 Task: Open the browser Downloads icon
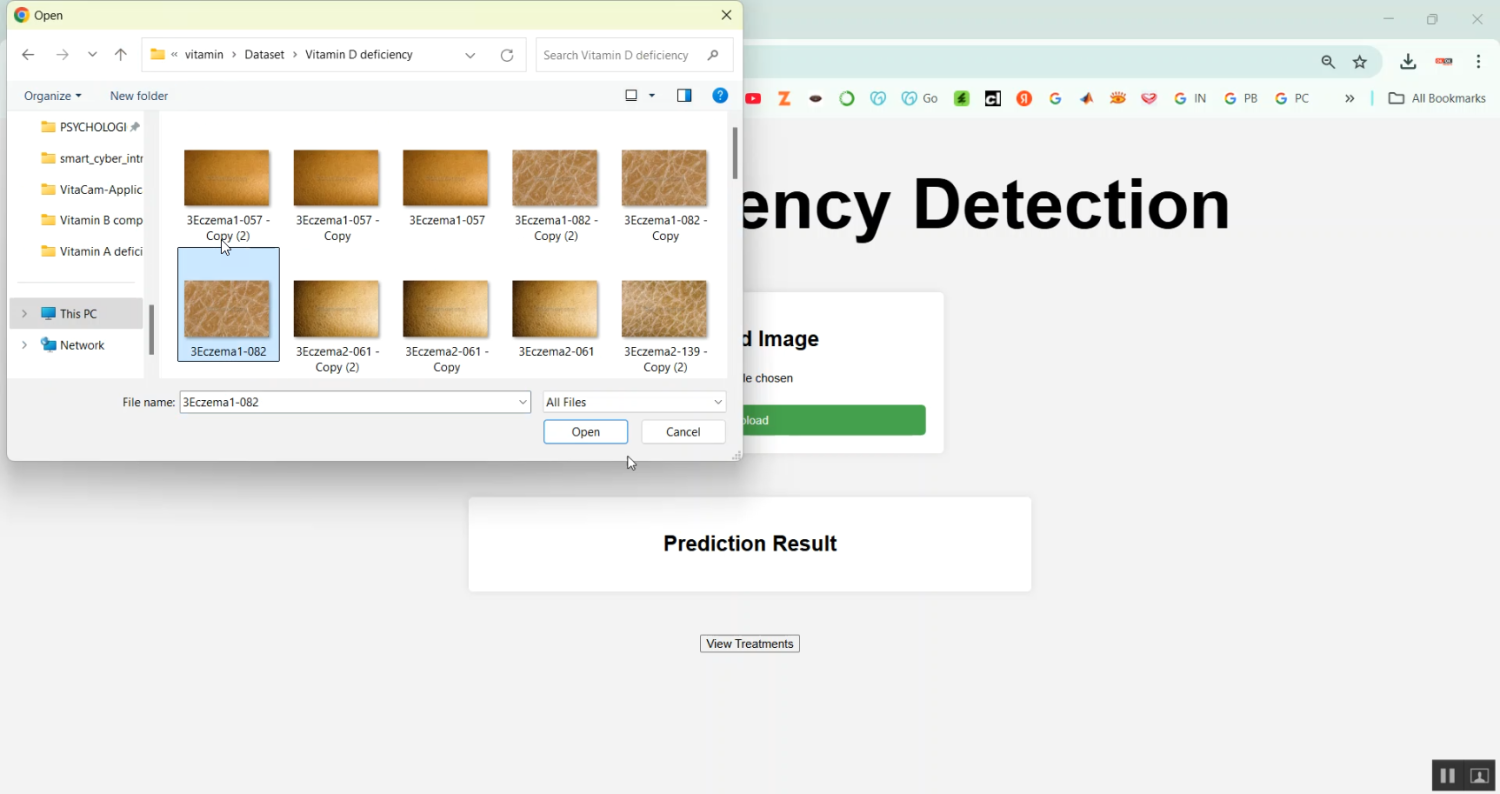pos(1408,62)
